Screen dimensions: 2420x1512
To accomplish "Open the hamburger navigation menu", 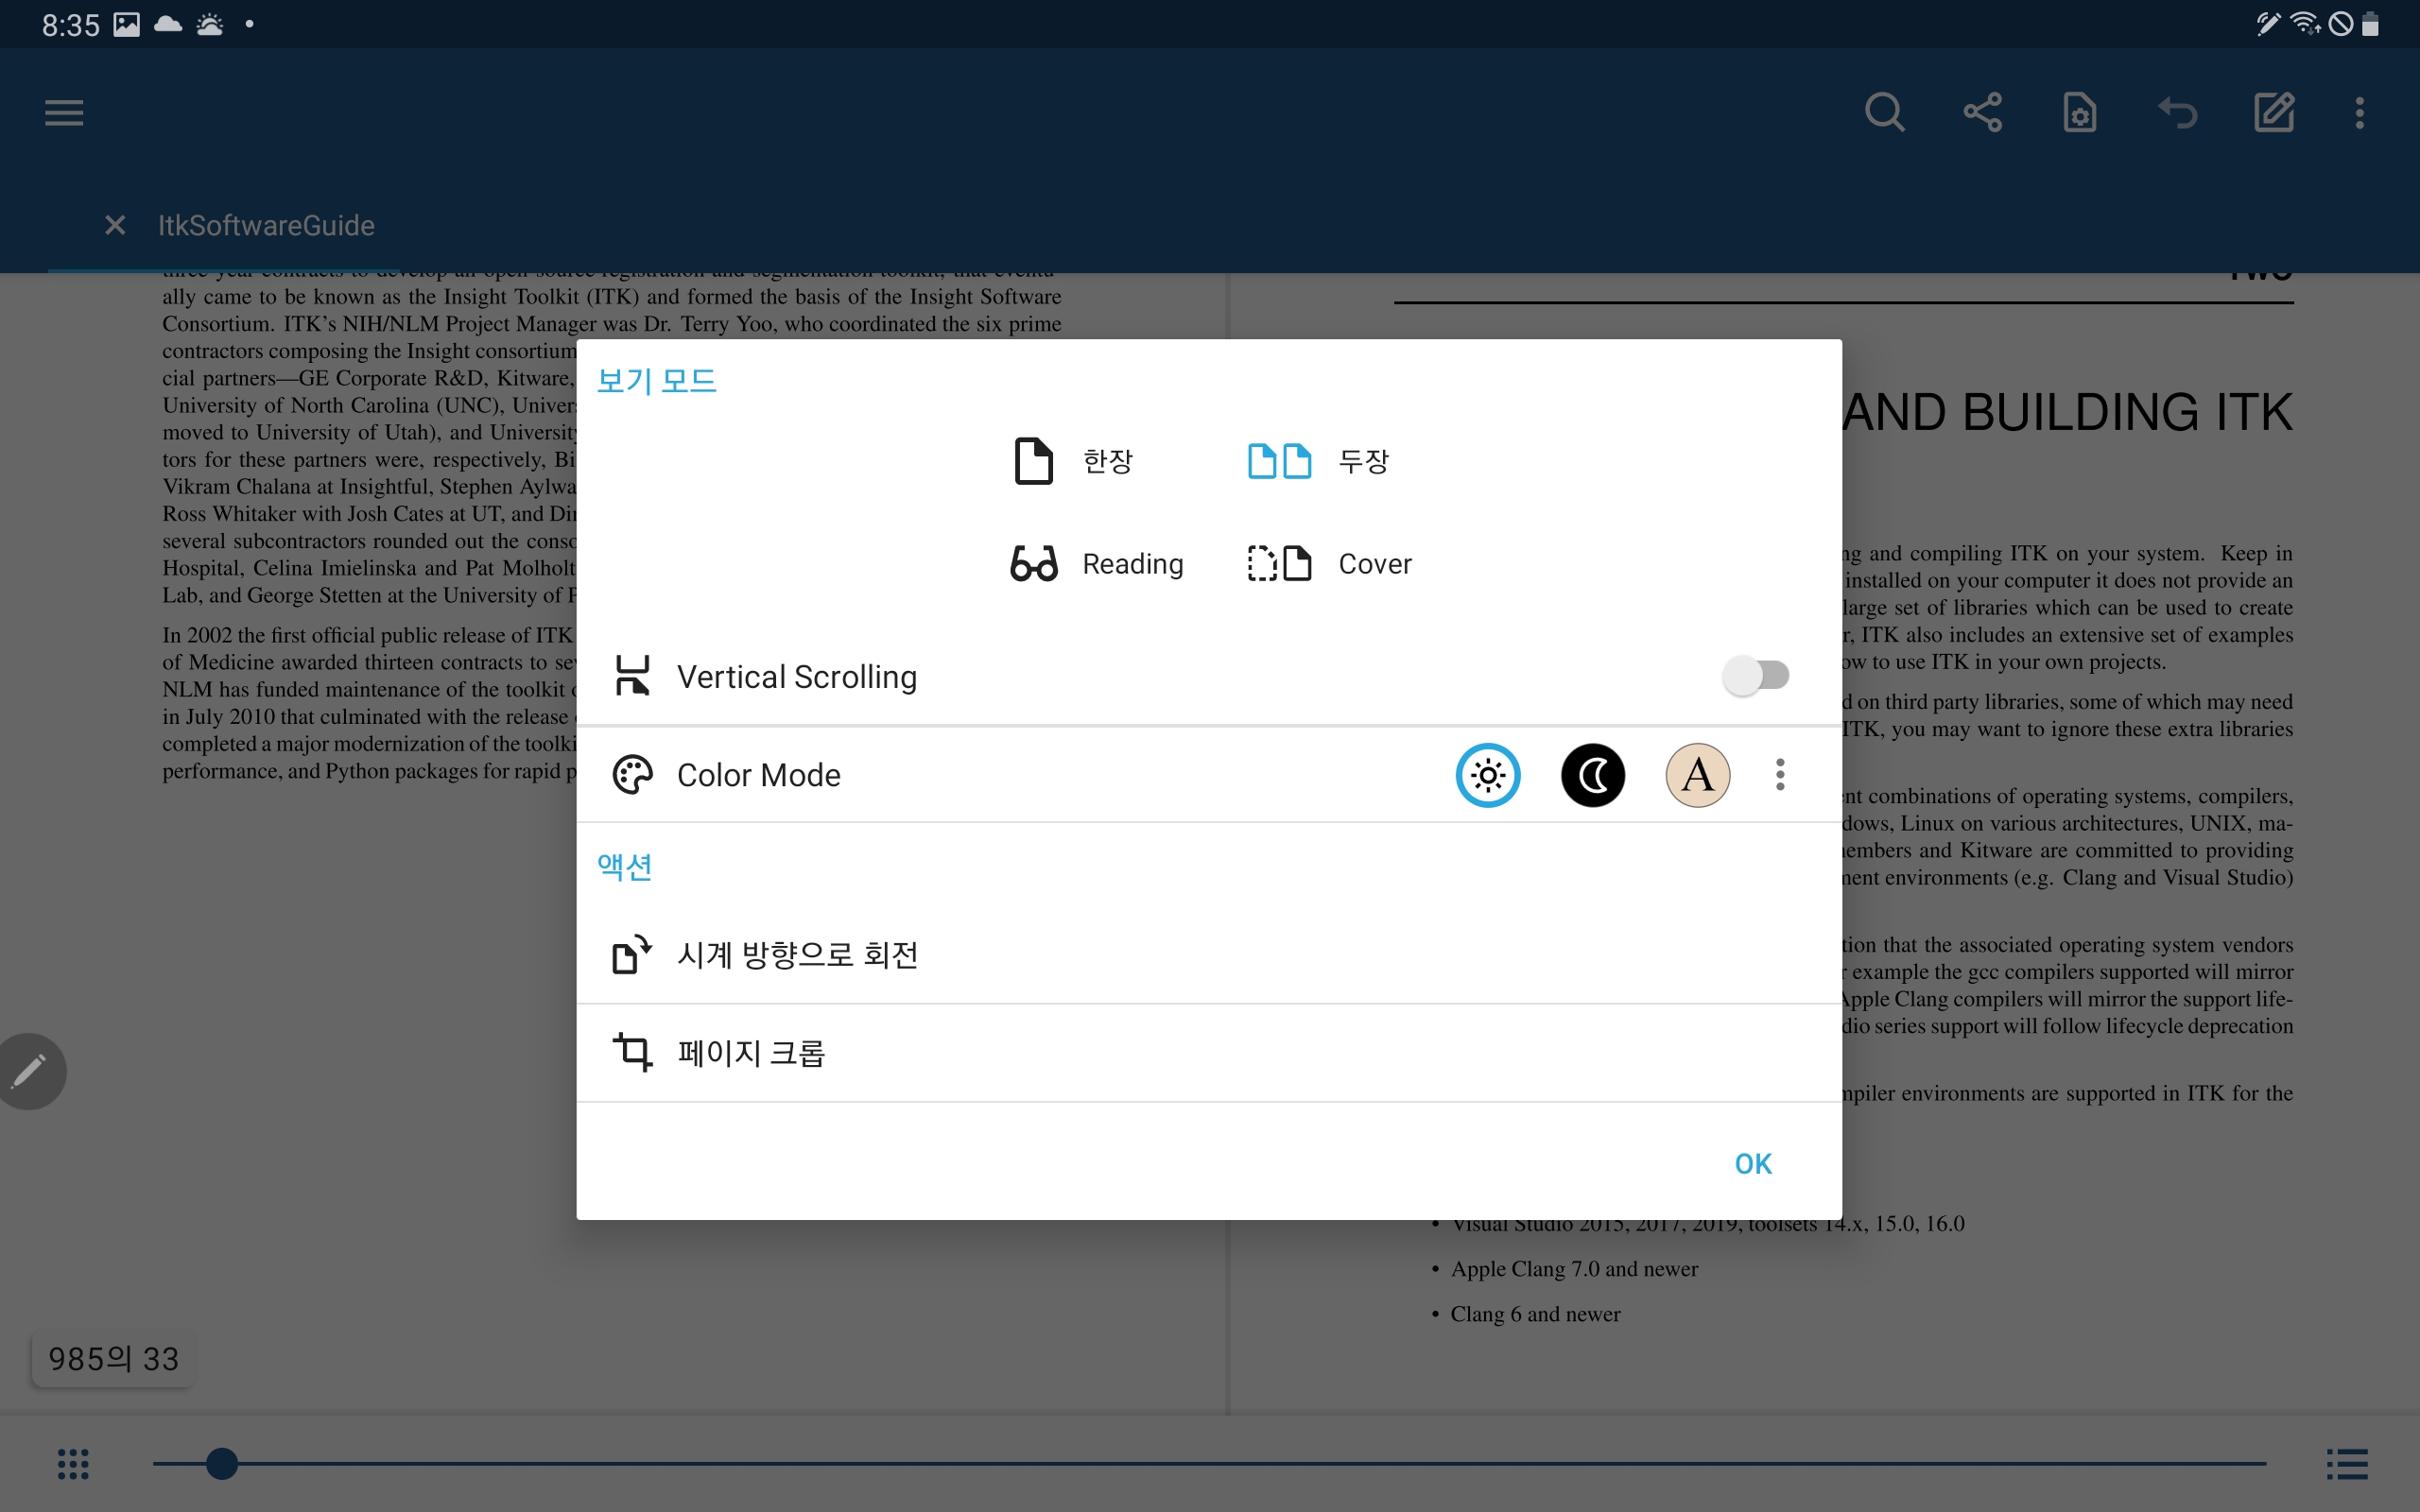I will [x=64, y=112].
